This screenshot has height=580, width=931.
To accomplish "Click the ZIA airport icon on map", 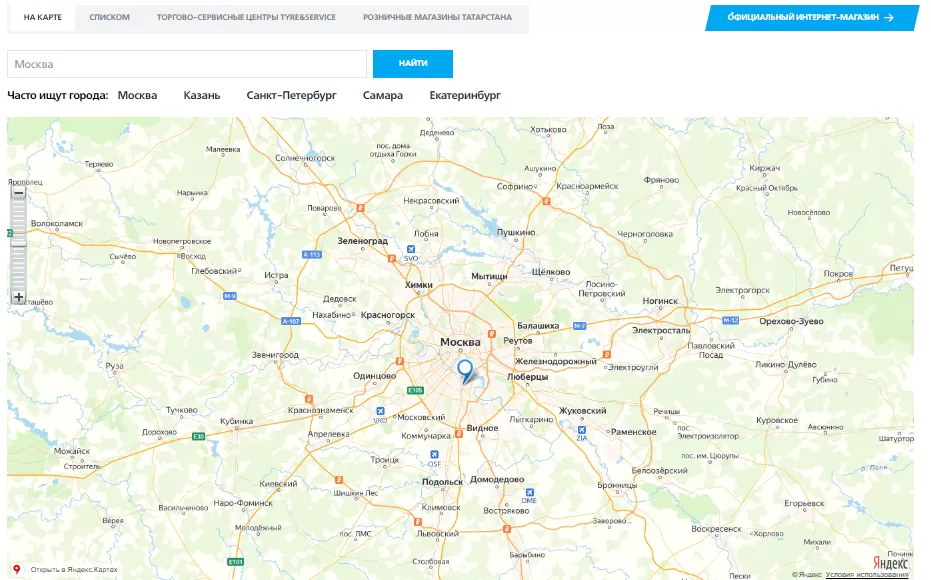I will click(x=581, y=429).
